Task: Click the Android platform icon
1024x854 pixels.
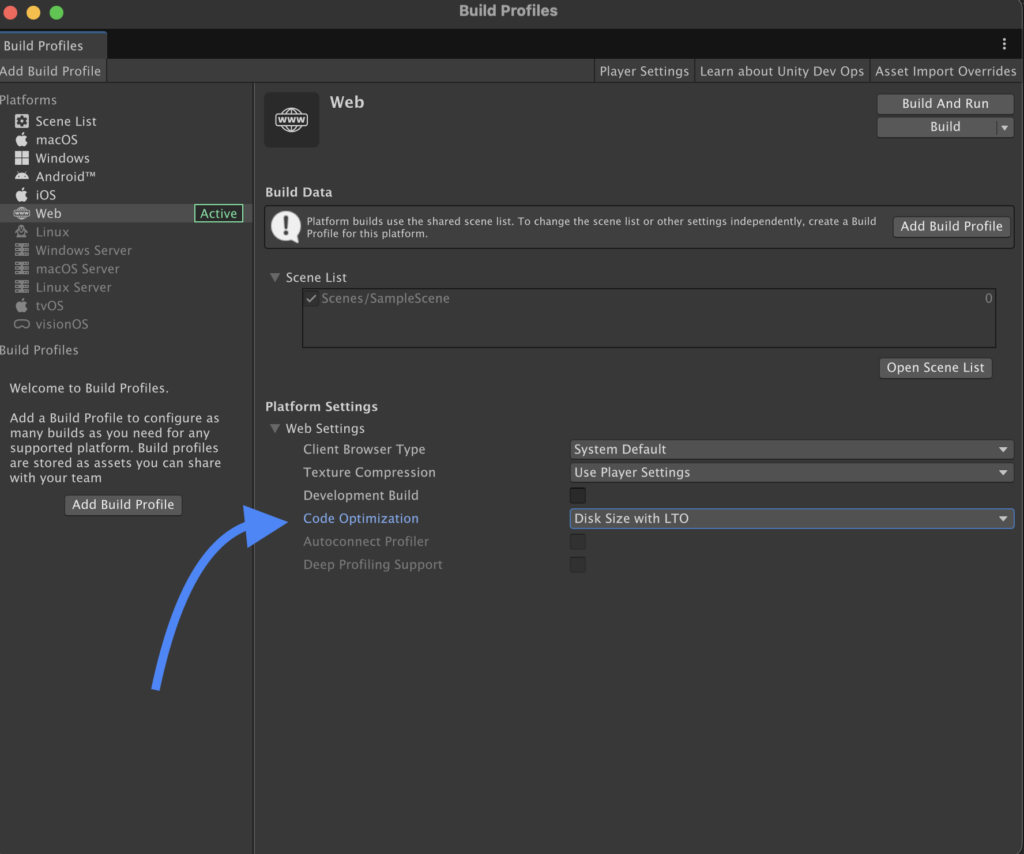Action: (x=21, y=177)
